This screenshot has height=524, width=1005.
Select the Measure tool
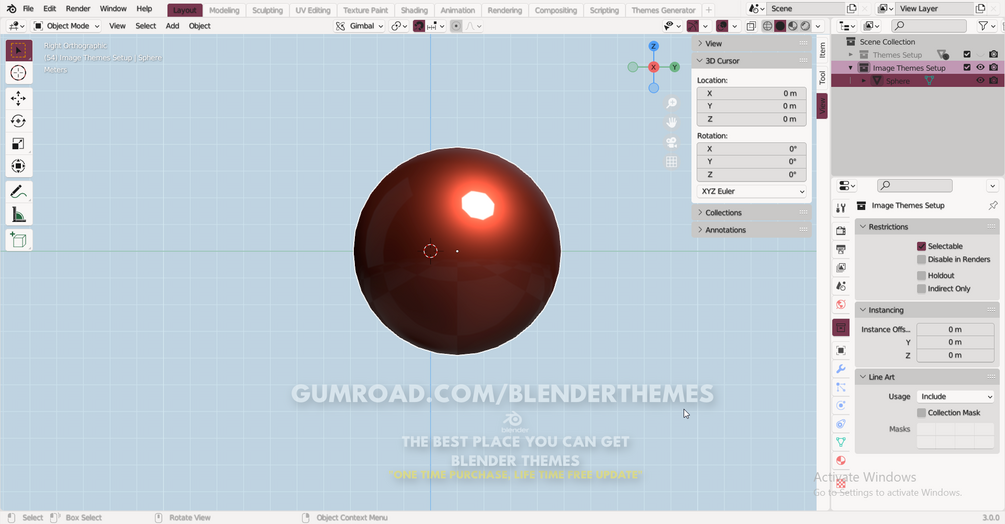(19, 215)
